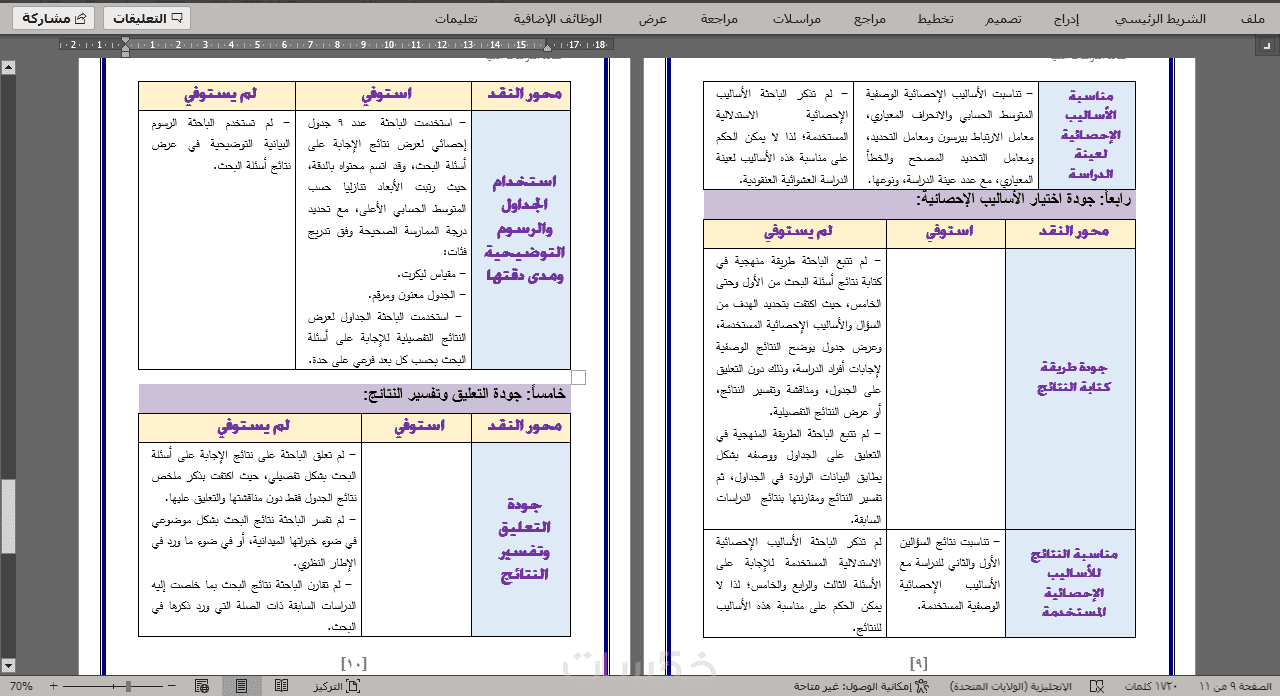Click cell مناسبة النتائج للأساليب الإحصائية المستخدمة

[1071, 583]
